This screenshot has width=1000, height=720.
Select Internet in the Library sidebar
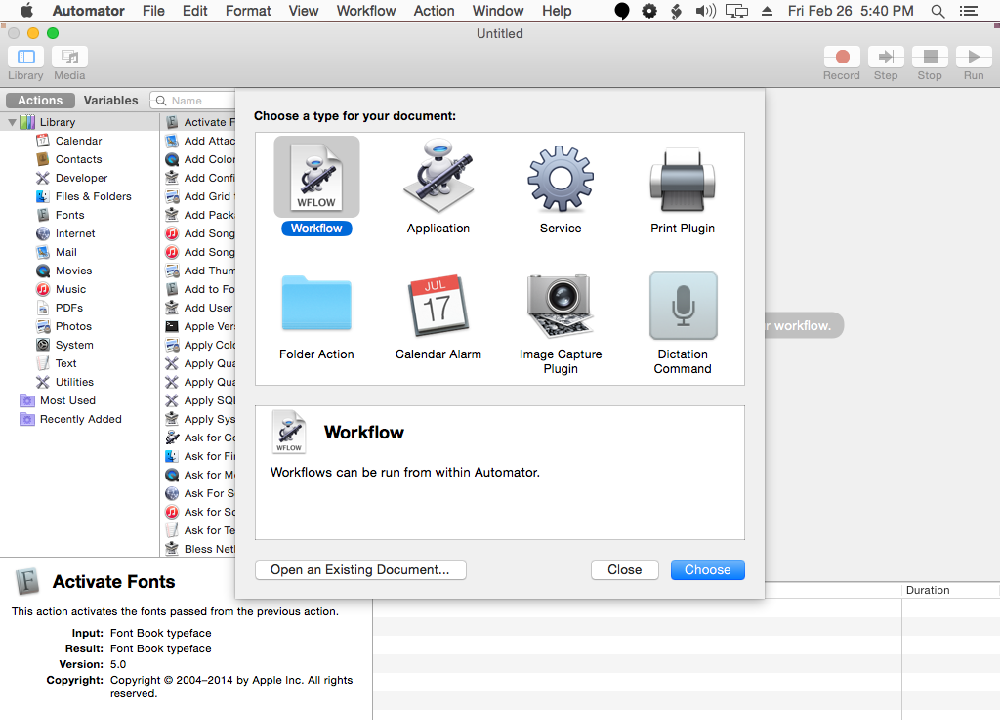tap(75, 233)
